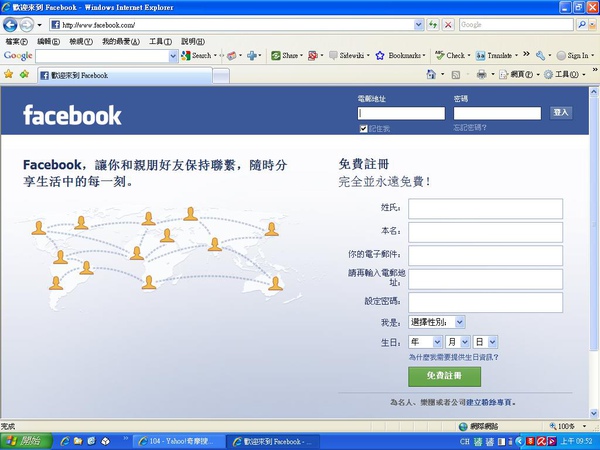This screenshot has width=600, height=450.
Task: Open the zoom level 100% dropdown
Action: 584,426
